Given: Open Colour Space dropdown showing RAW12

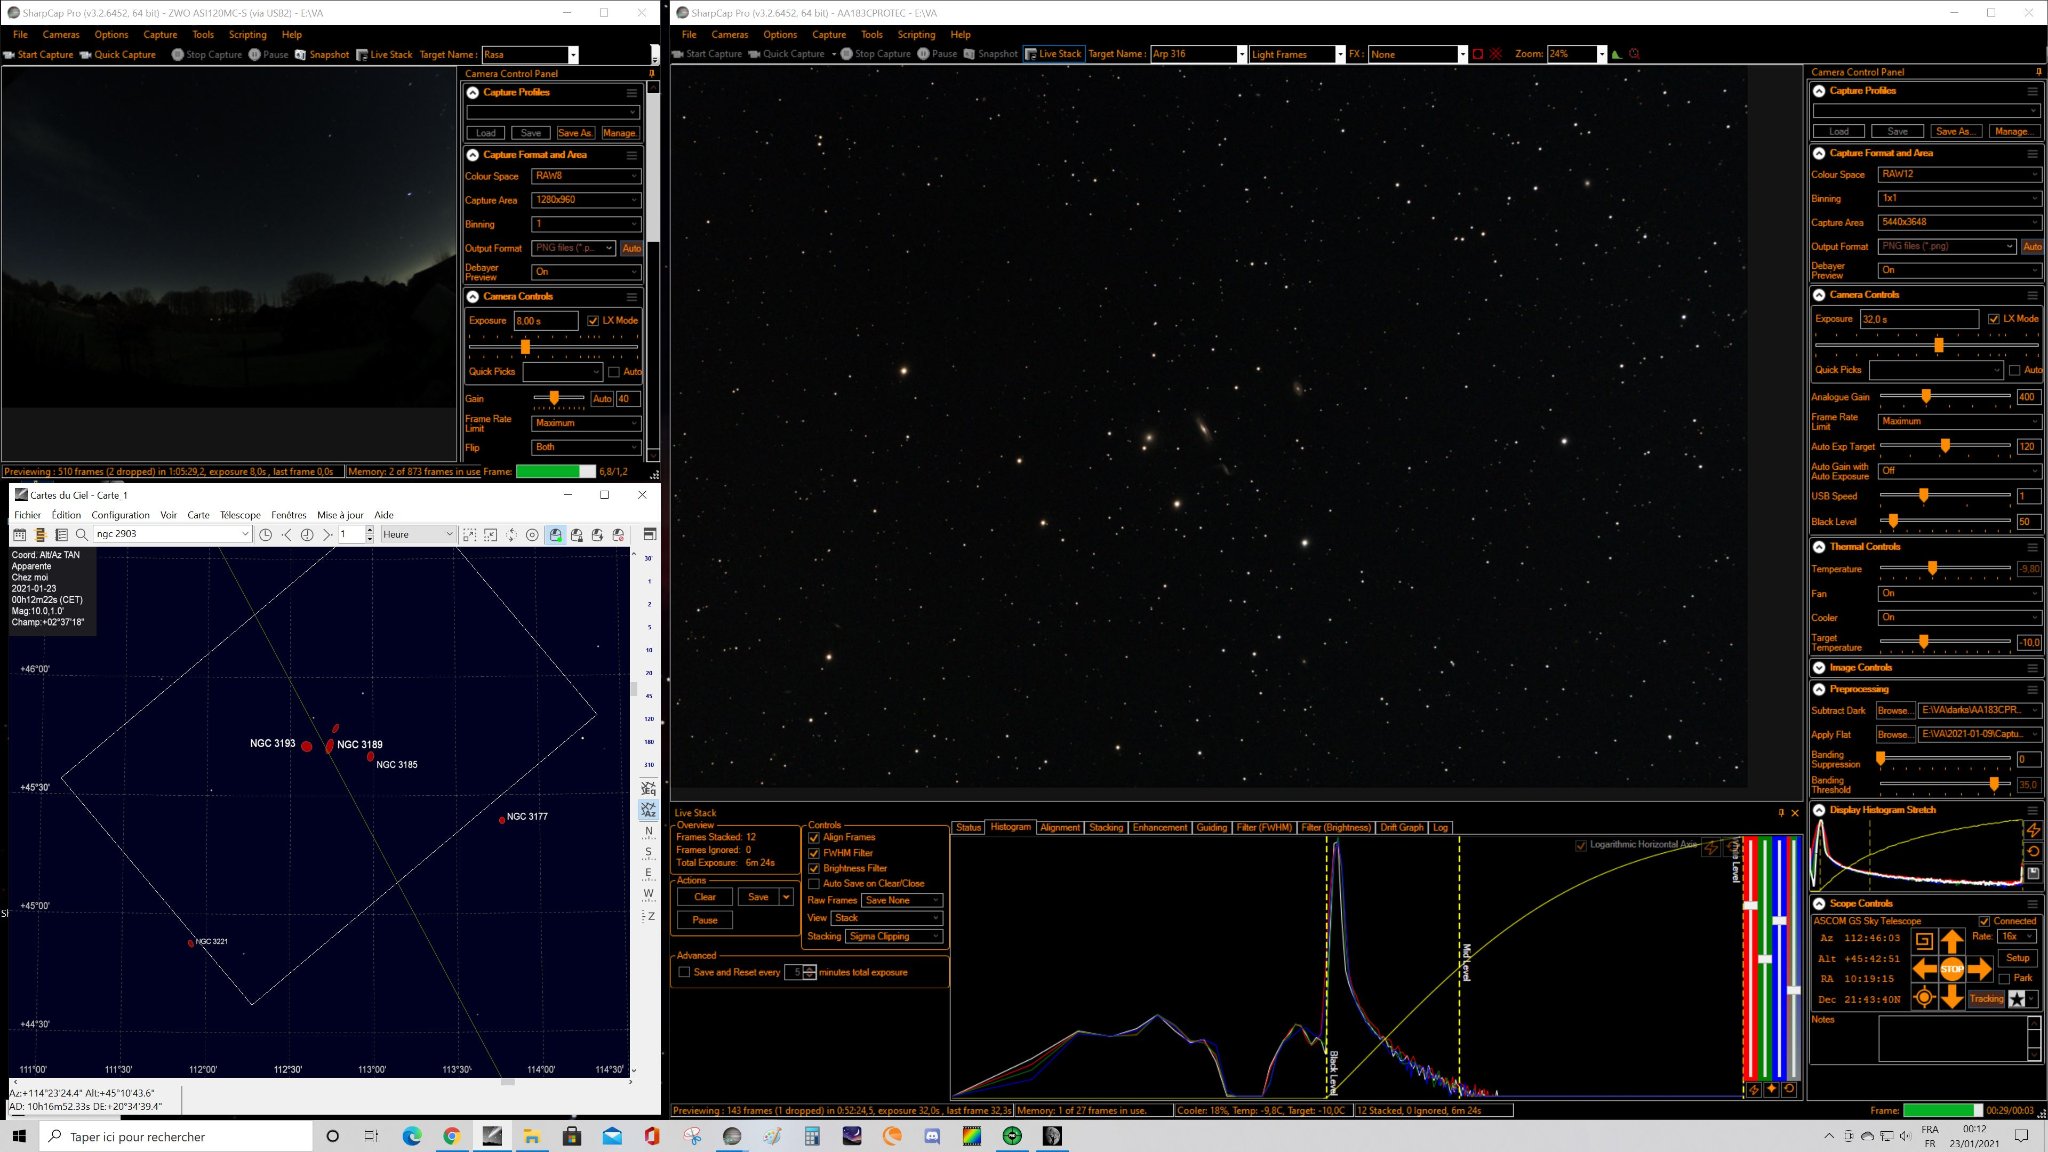Looking at the screenshot, I should (x=1959, y=174).
